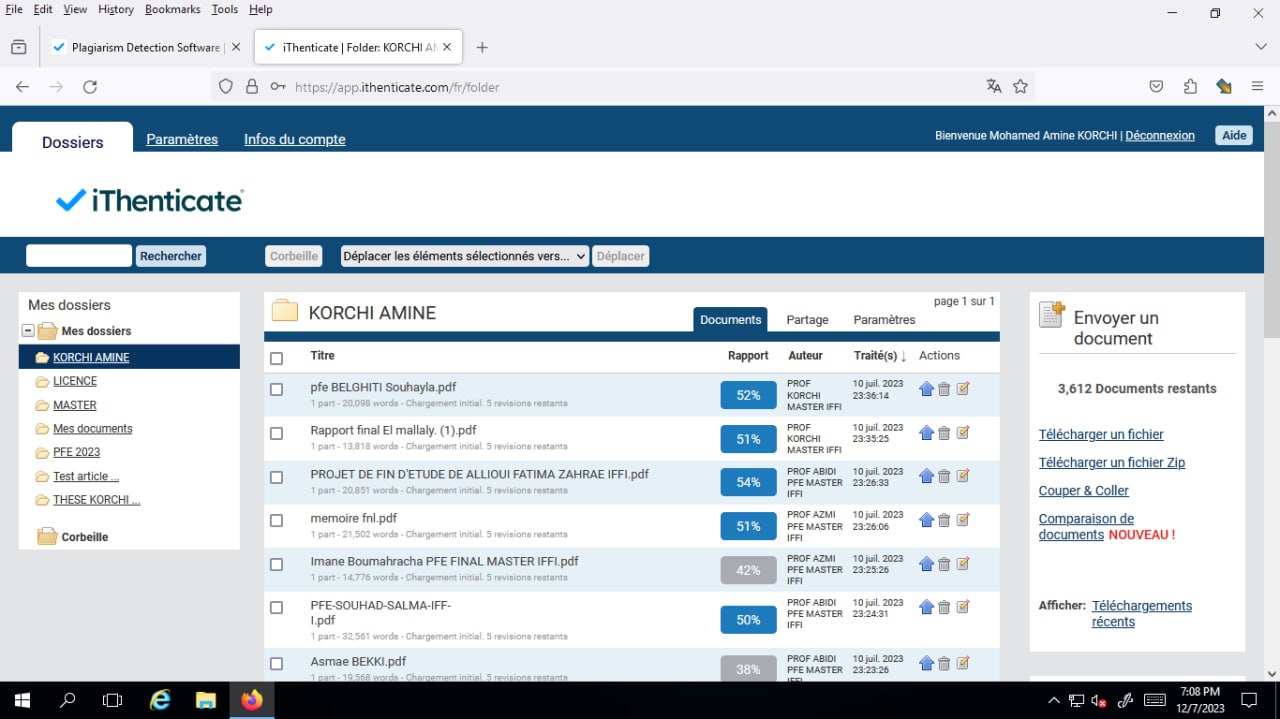The width and height of the screenshot is (1280, 719).
Task: Select the PFE 2023 folder
Action: 76,452
